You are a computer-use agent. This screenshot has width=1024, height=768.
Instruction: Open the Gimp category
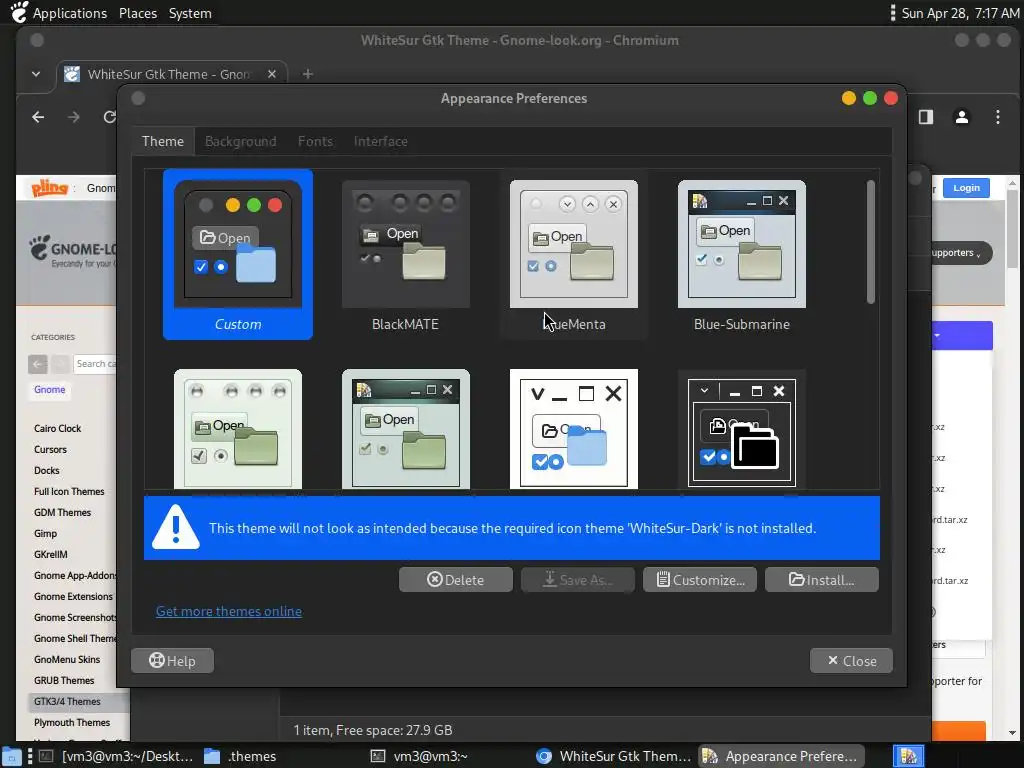pos(46,534)
